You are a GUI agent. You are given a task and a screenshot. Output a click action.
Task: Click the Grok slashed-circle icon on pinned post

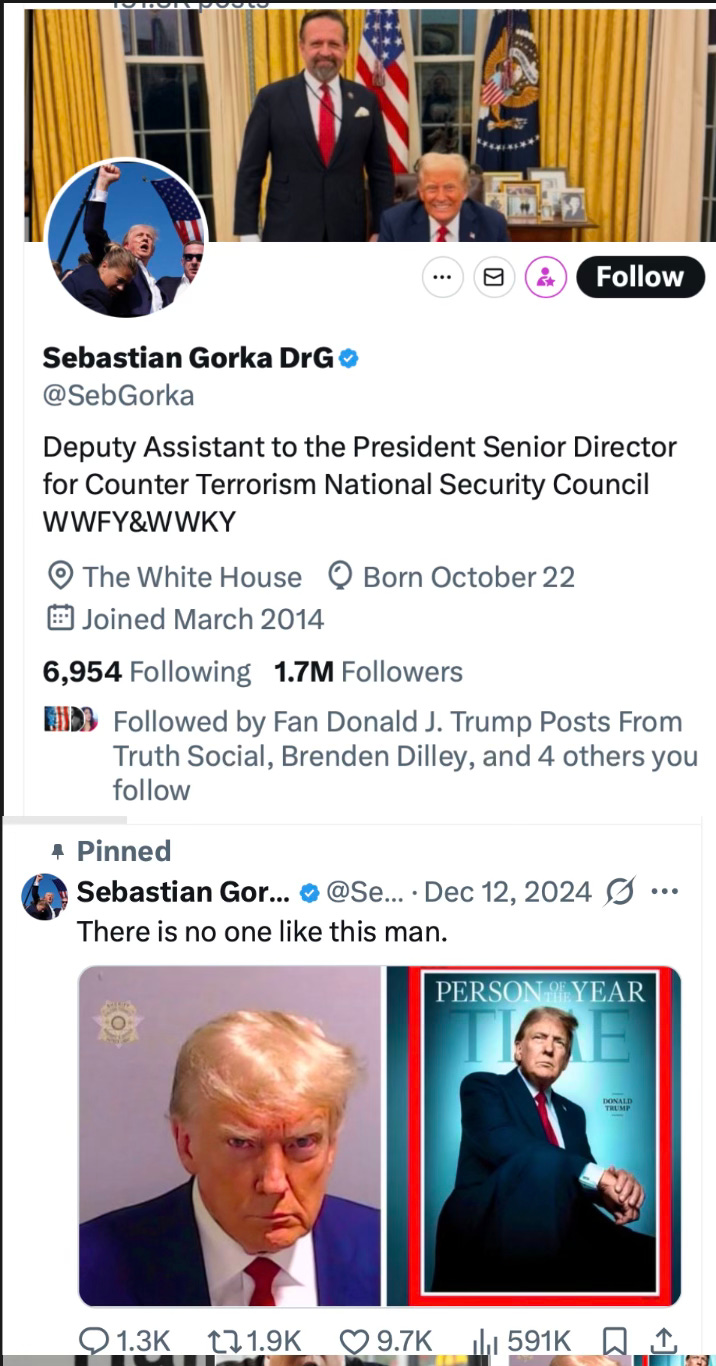pyautogui.click(x=621, y=891)
